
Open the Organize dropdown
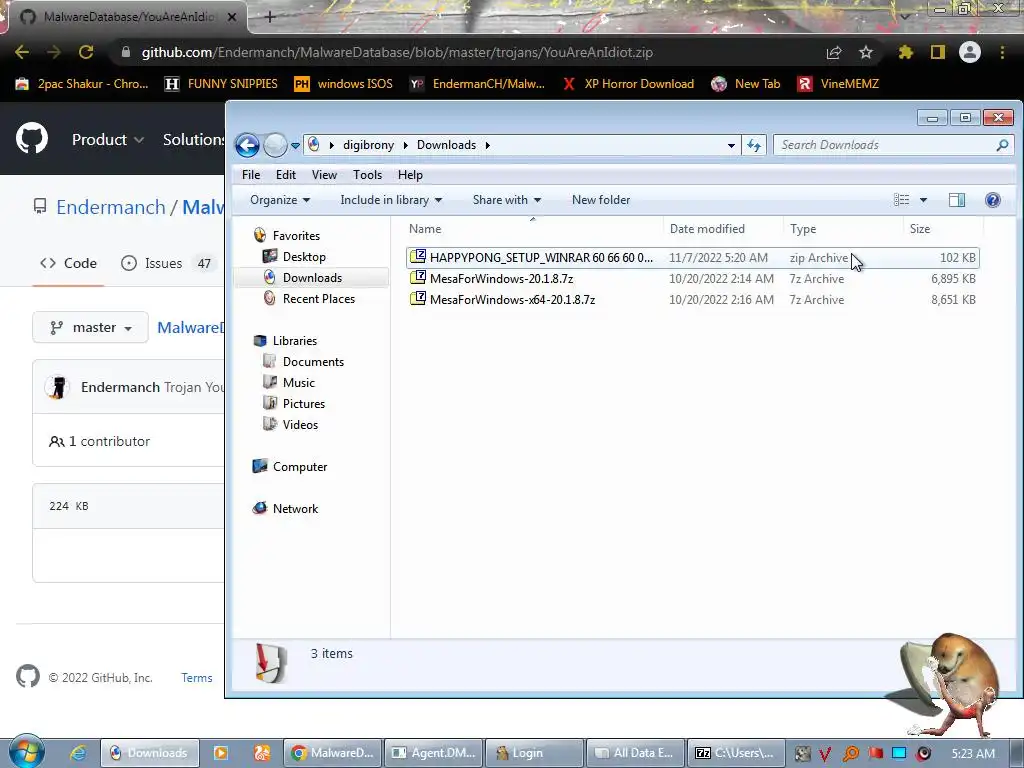tap(280, 200)
